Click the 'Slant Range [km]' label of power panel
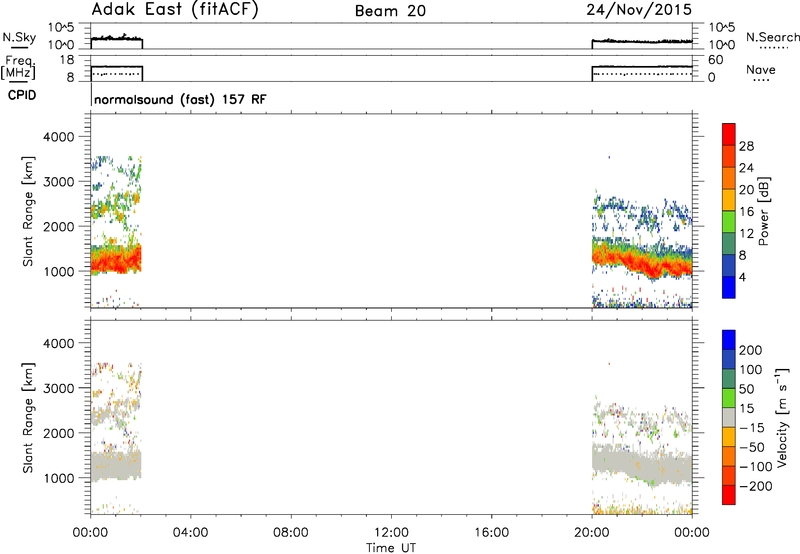Viewport: 800px width, 554px height. coord(28,211)
